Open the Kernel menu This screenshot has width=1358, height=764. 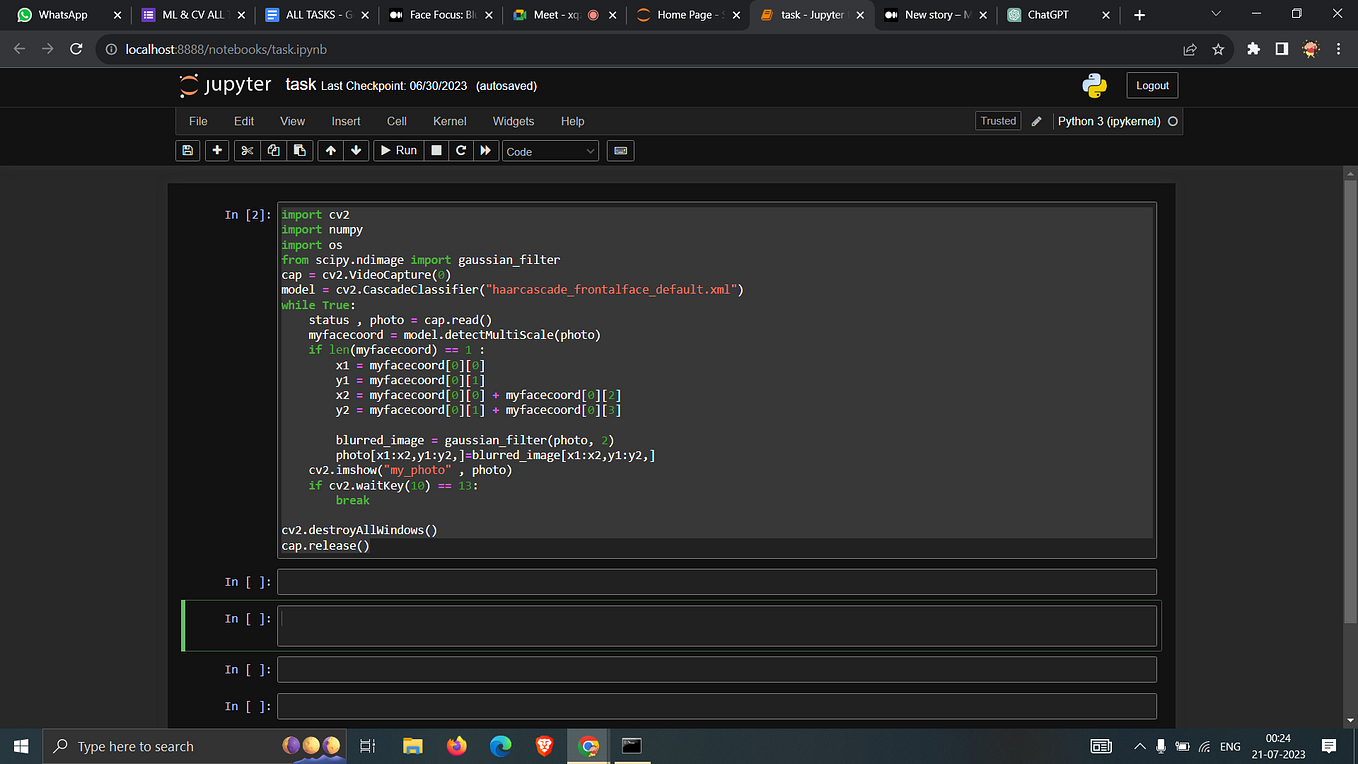pos(449,121)
